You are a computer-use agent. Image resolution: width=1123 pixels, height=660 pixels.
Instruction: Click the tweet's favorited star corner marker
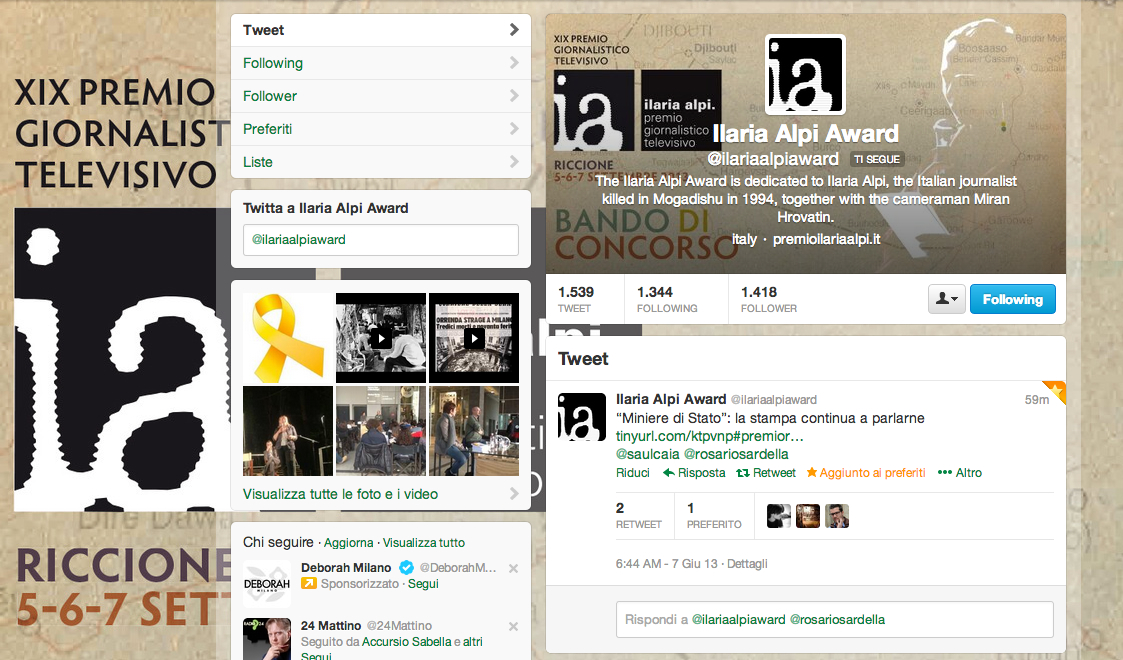point(1056,391)
